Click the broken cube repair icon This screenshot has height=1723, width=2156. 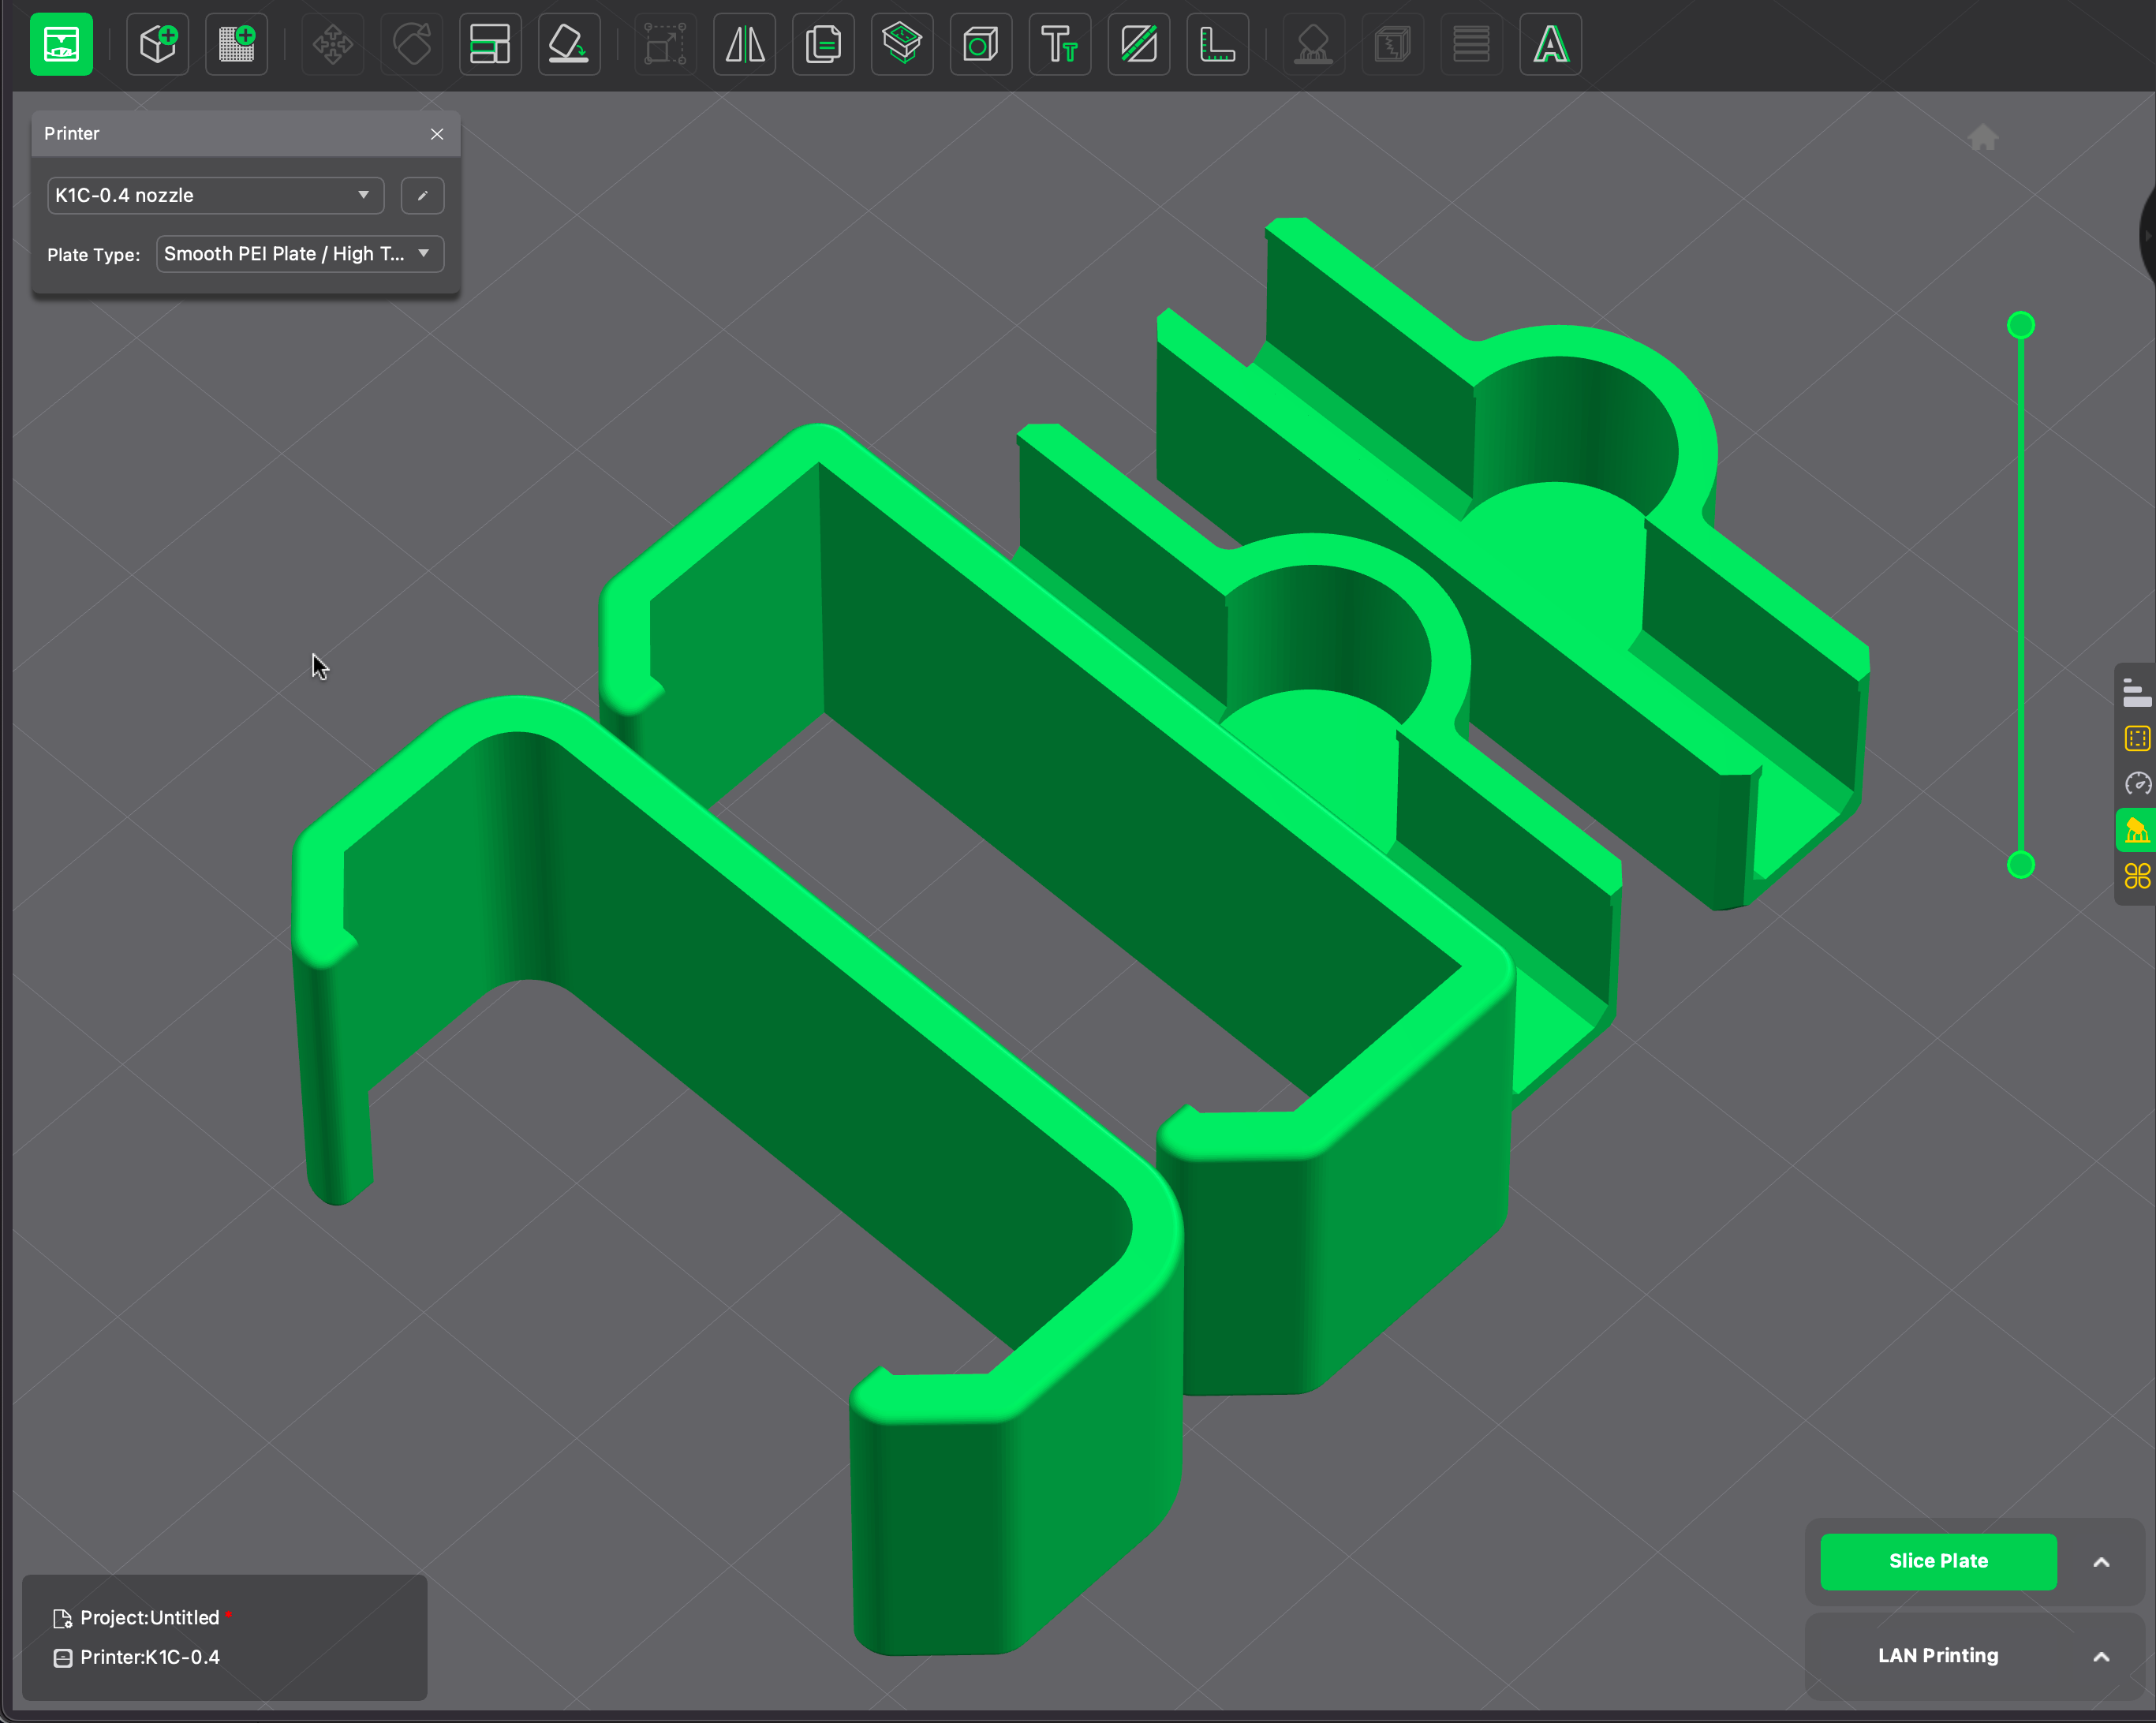[1392, 44]
